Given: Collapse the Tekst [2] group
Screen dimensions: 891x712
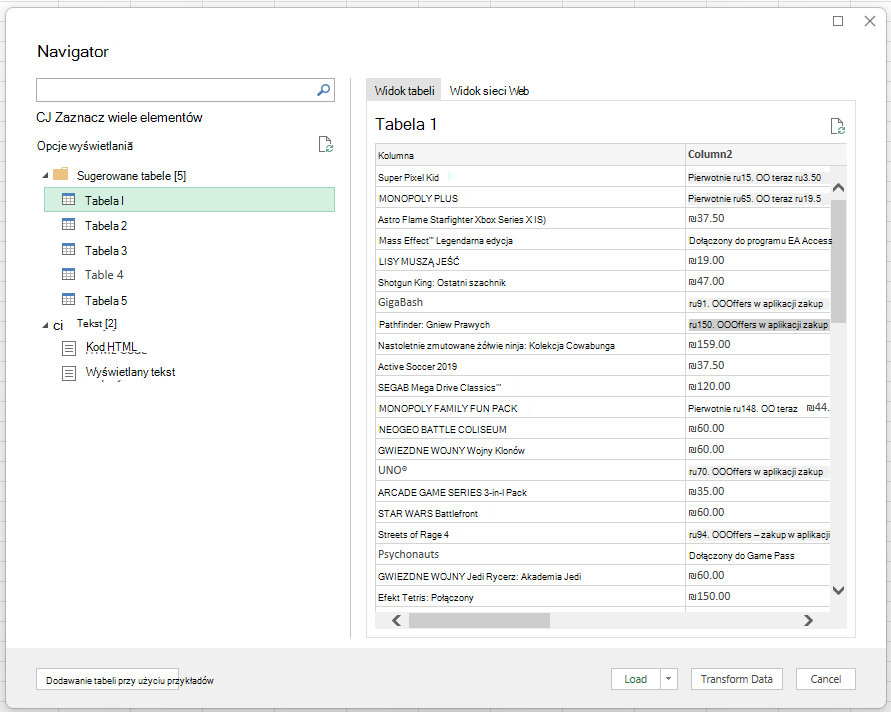Looking at the screenshot, I should coord(45,325).
